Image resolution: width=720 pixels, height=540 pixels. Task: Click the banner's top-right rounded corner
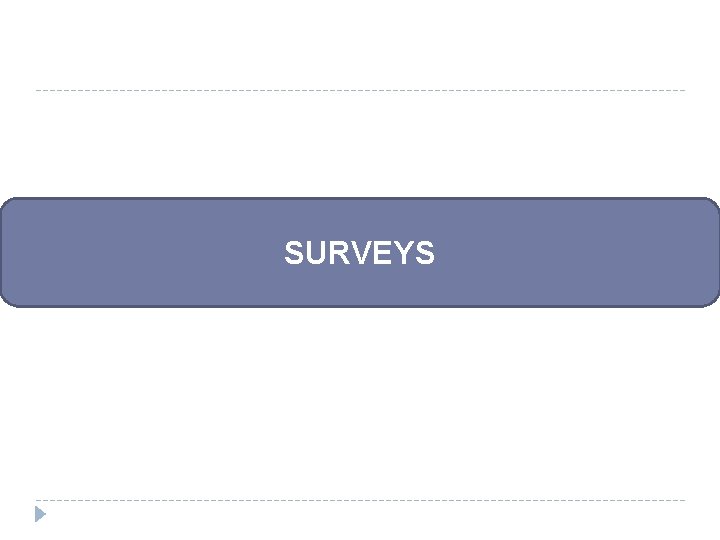click(x=711, y=206)
